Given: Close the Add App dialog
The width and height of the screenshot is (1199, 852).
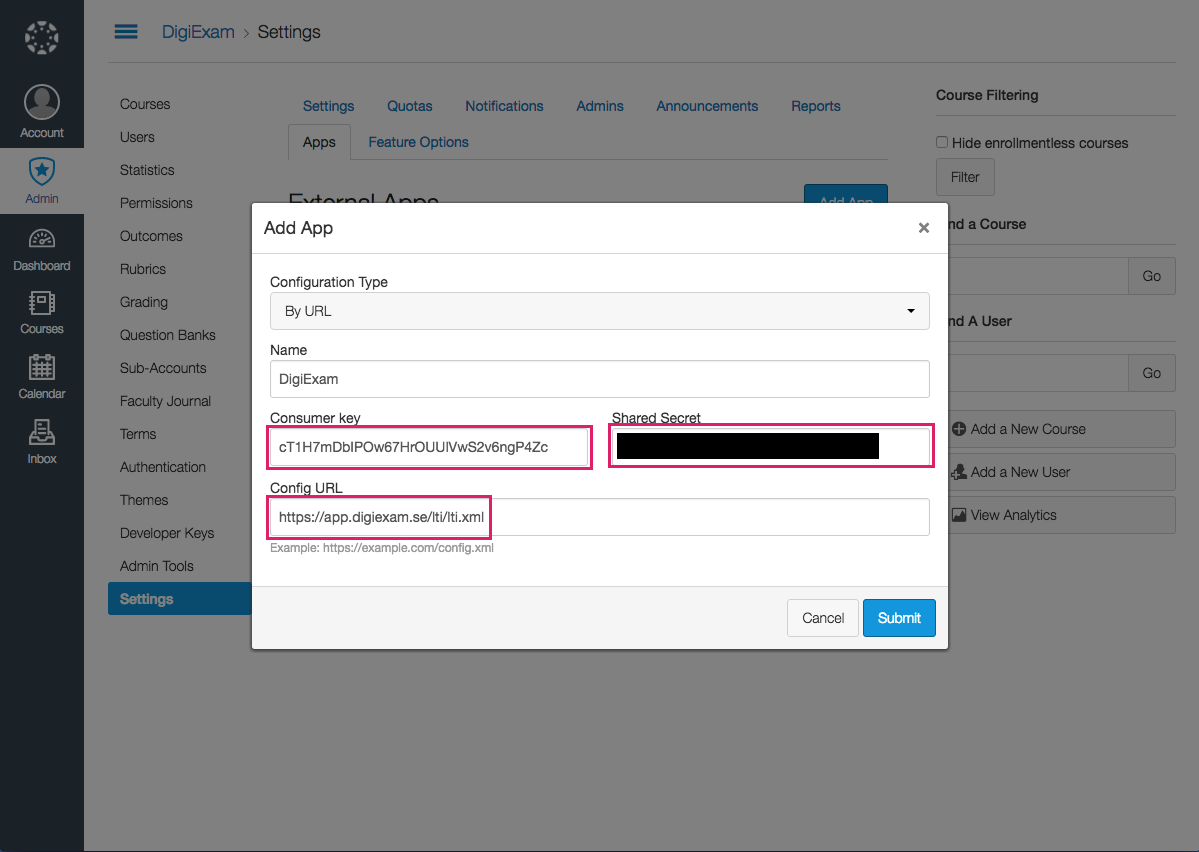Looking at the screenshot, I should pos(924,228).
